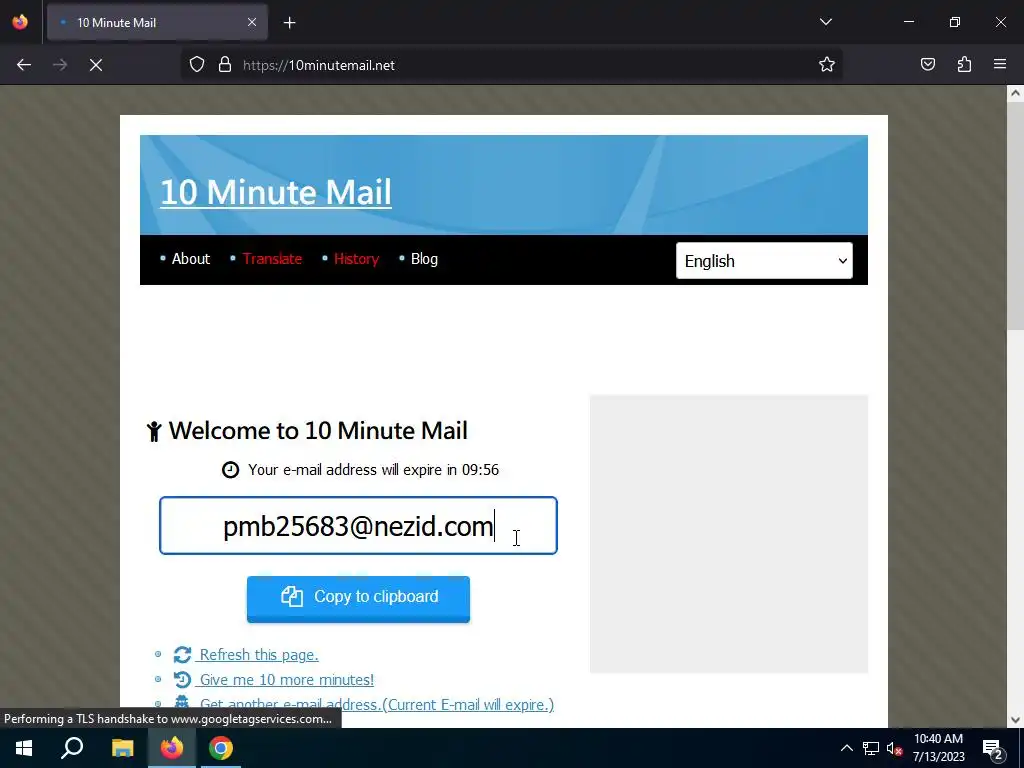Minimize the Firefox window
Screen dimensions: 1024x768
point(908,22)
